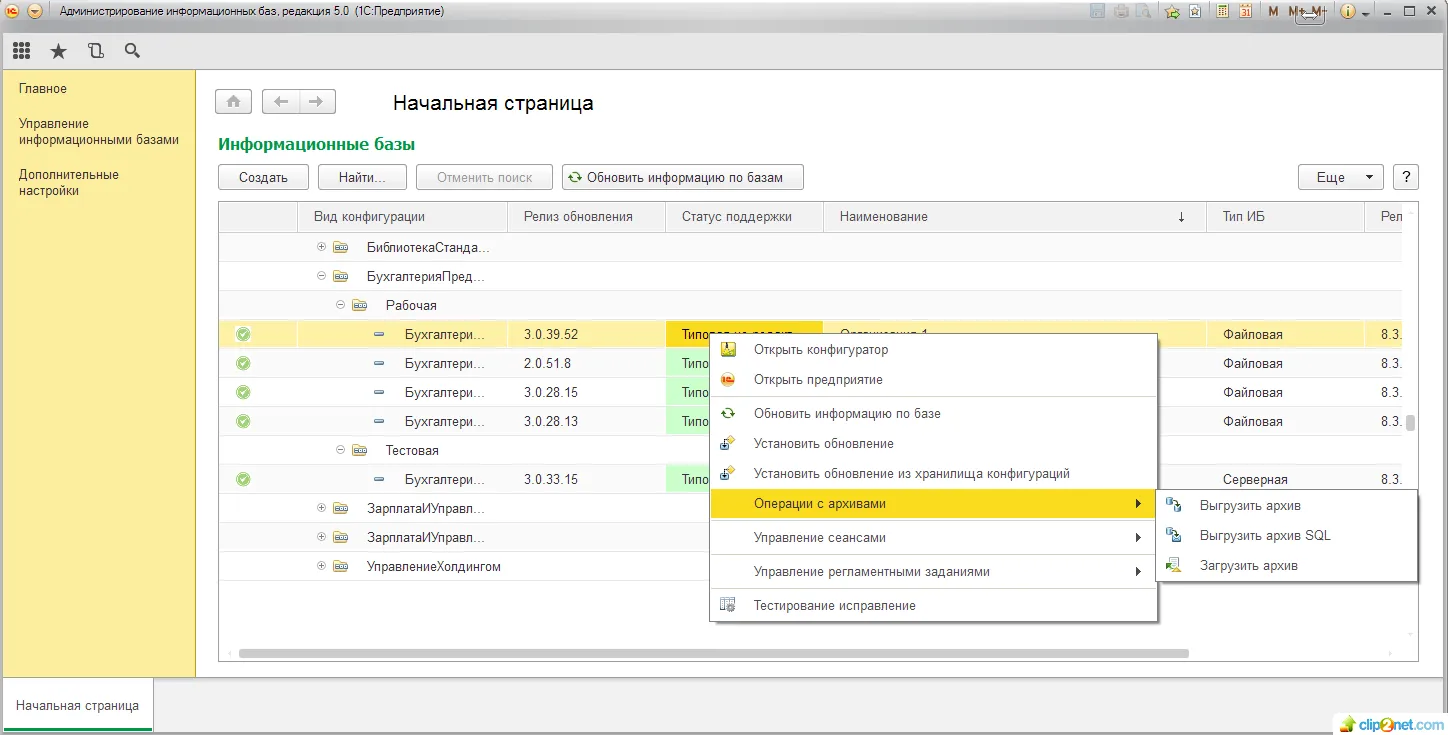Screen dimensions: 1448x735
Task: Choose Открыть конфигуратор from context menu
Action: [x=820, y=350]
